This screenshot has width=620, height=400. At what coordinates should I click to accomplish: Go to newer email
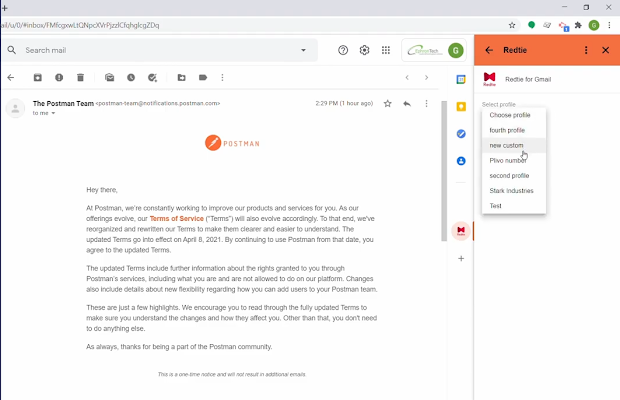point(407,77)
